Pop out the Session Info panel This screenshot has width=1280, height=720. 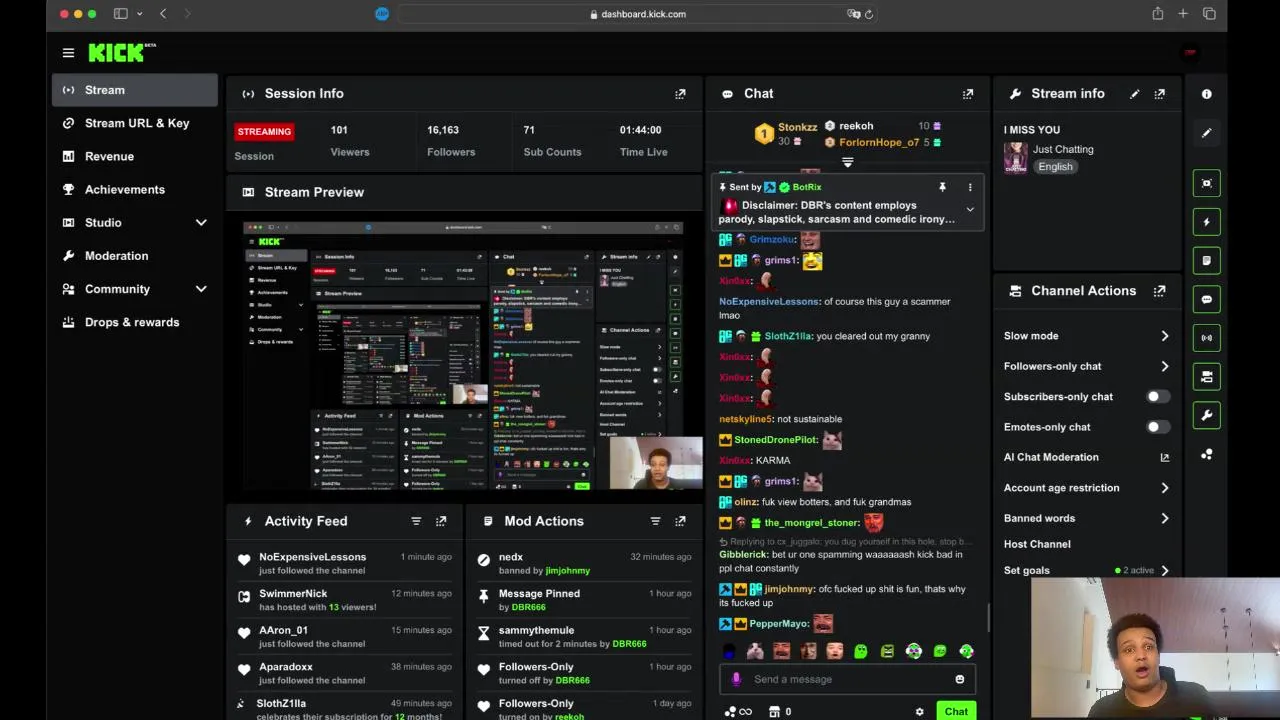(x=680, y=94)
